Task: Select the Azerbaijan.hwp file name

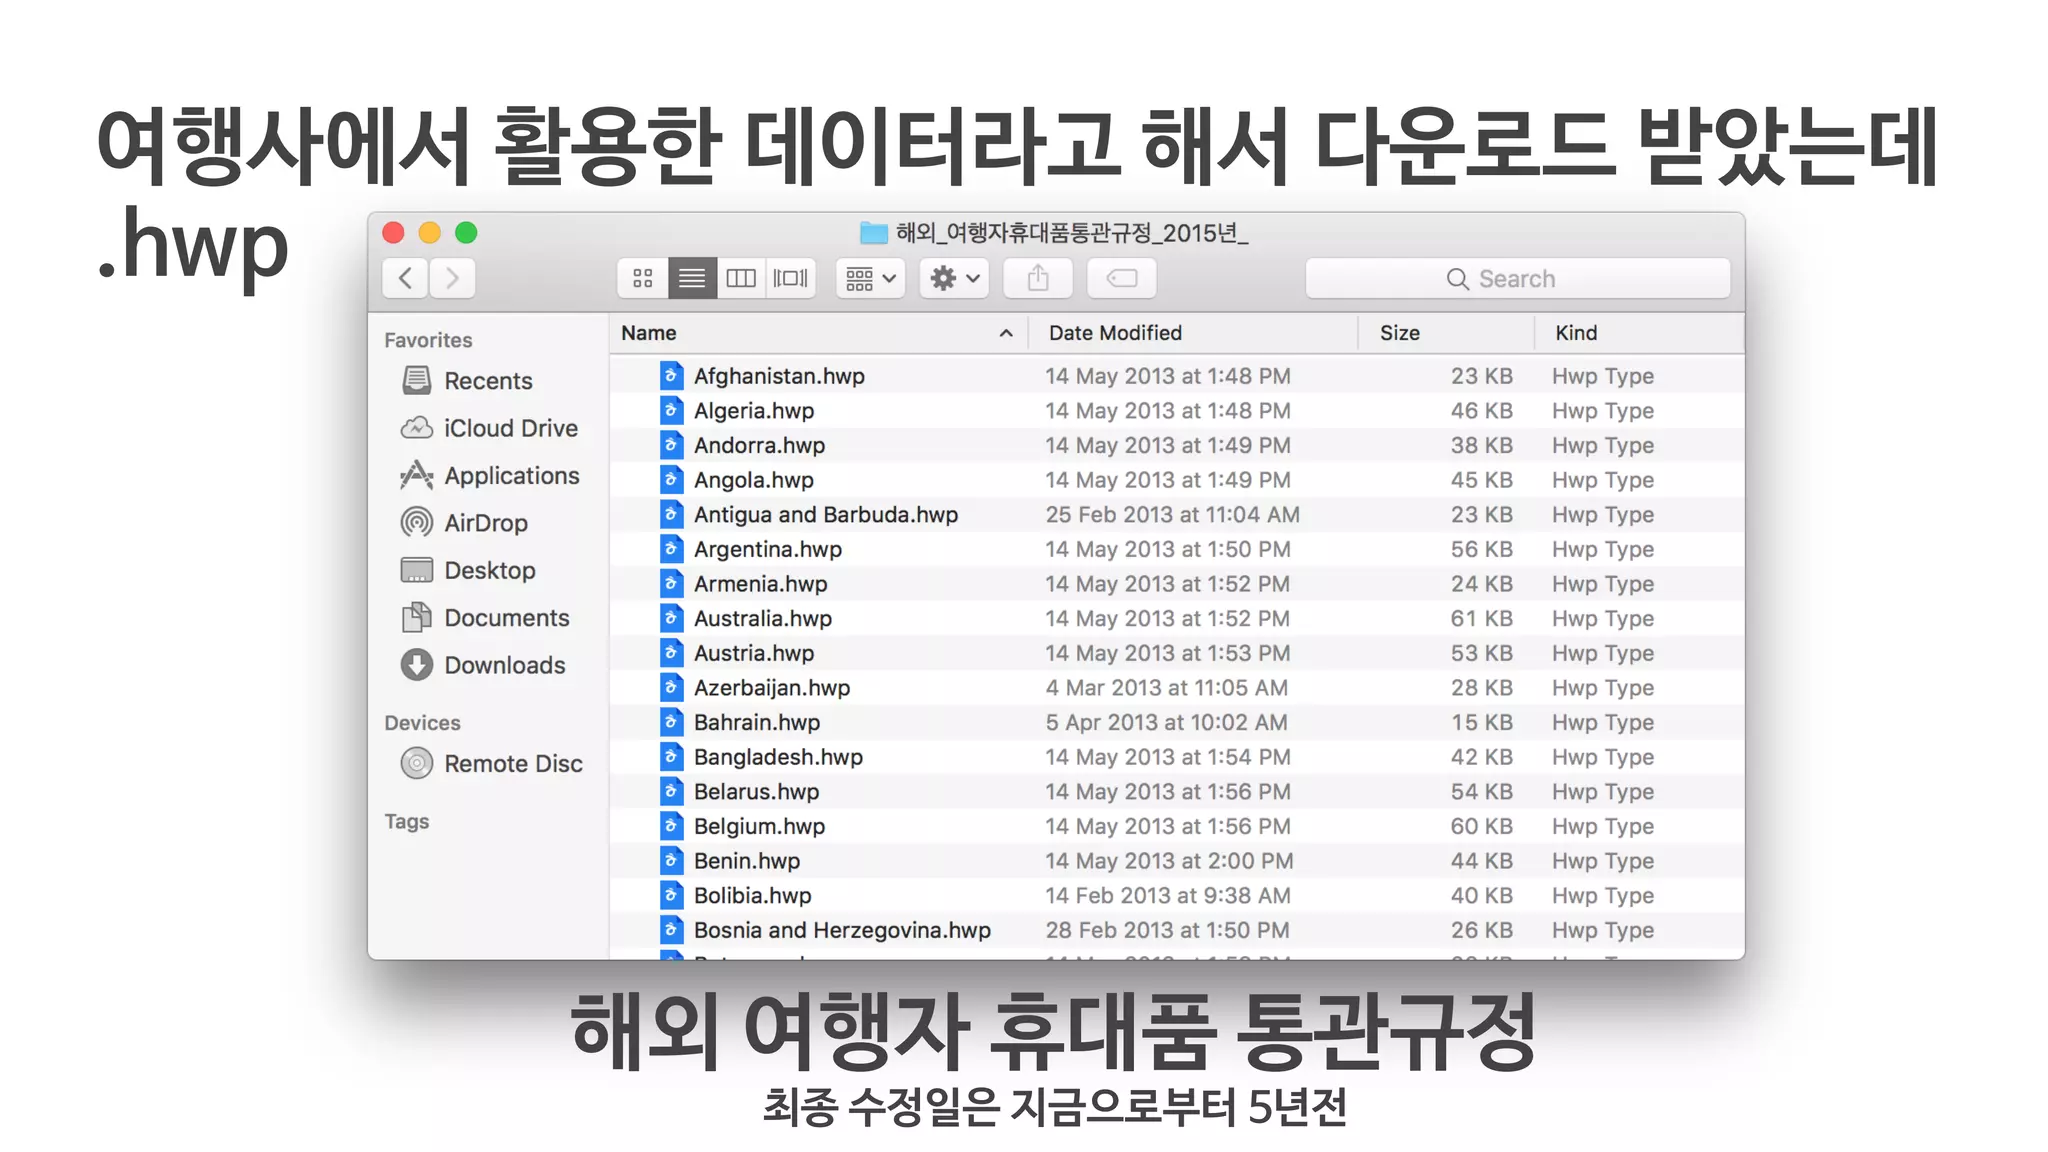Action: [x=772, y=688]
